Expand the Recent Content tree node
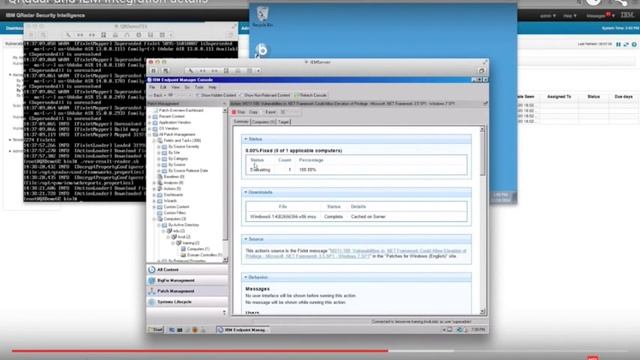Image resolution: width=640 pixels, height=360 pixels. [x=150, y=116]
